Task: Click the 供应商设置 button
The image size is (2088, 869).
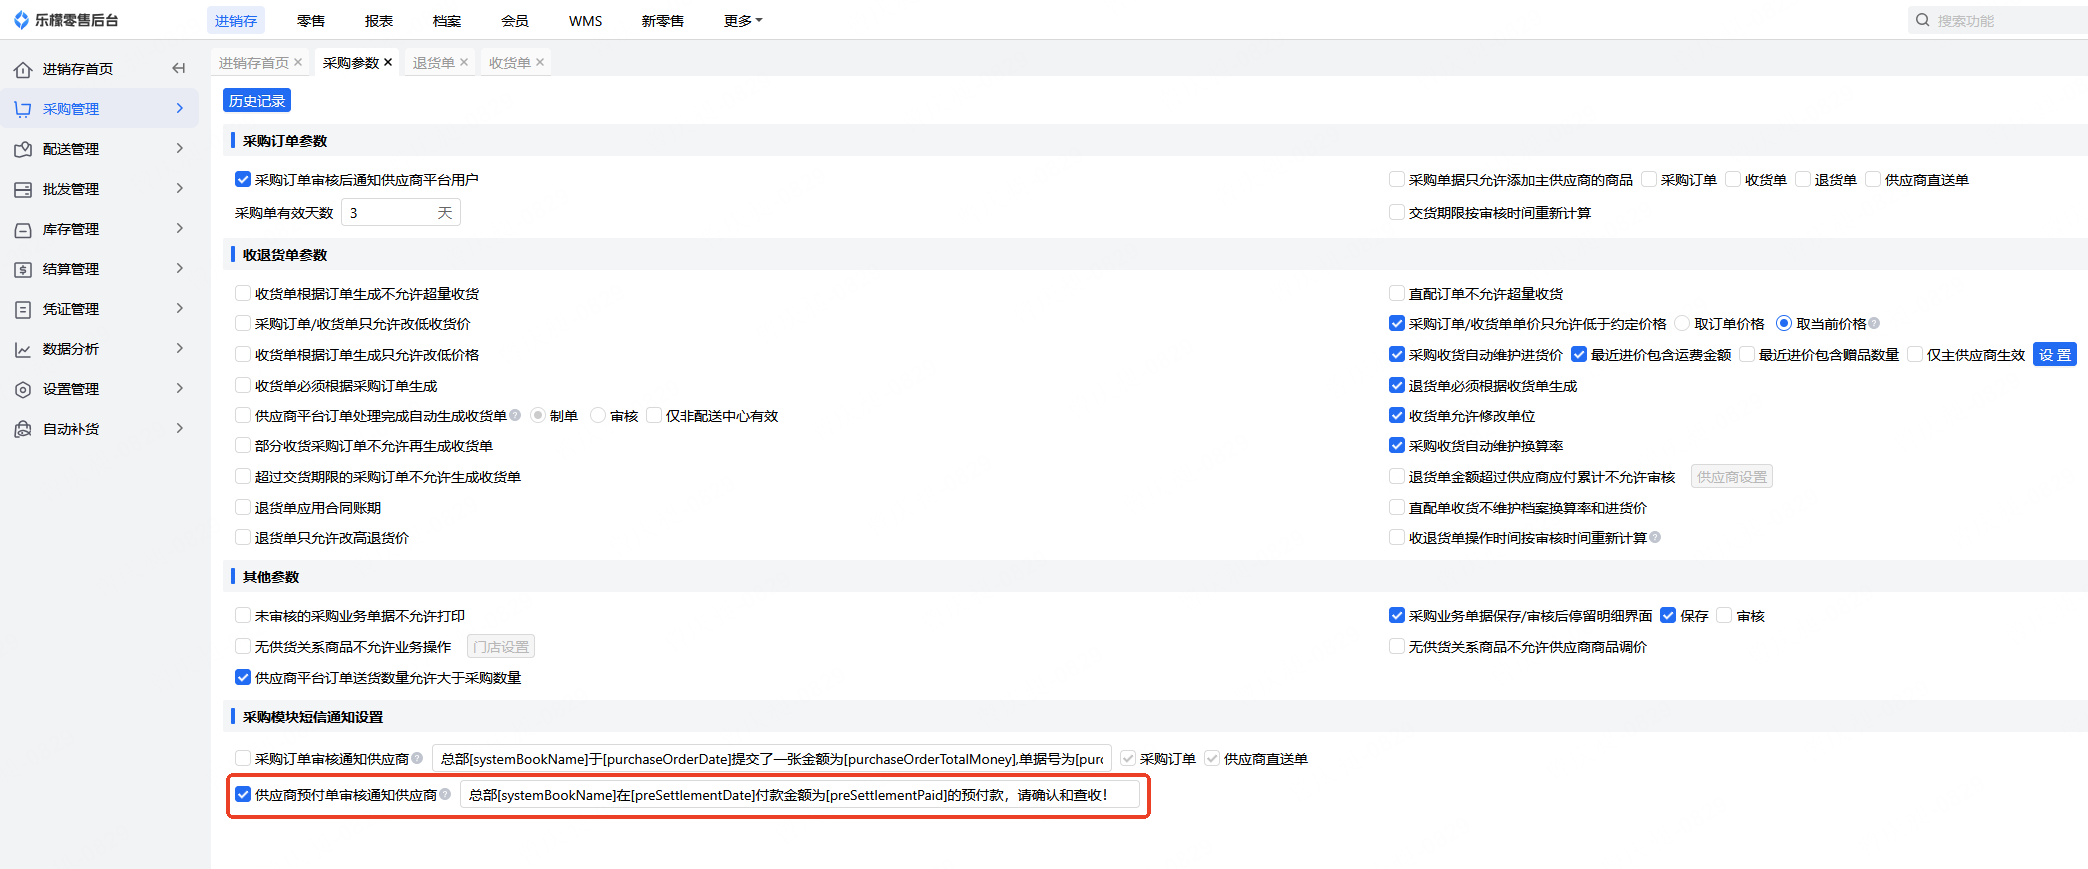Action: (1732, 477)
